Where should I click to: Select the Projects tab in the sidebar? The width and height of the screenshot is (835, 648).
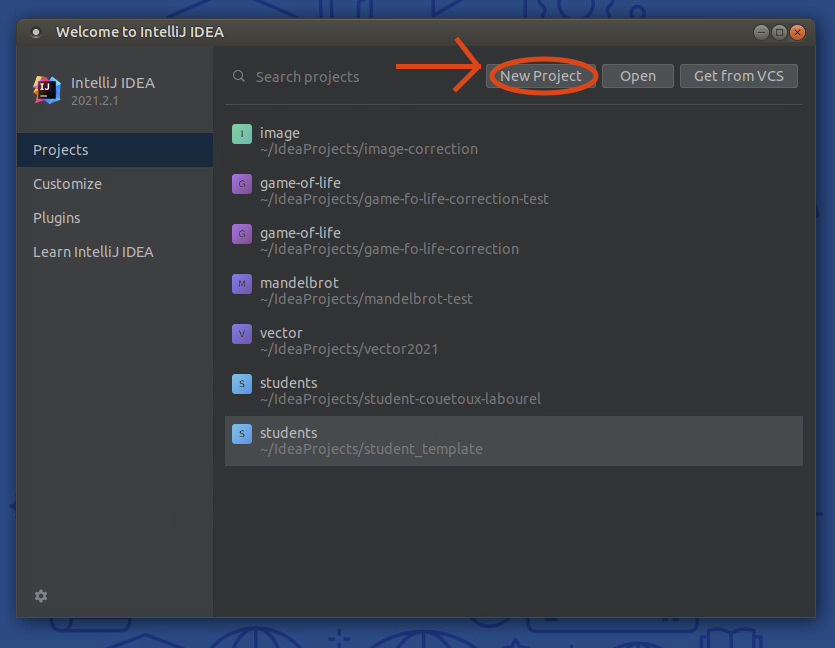pos(115,150)
